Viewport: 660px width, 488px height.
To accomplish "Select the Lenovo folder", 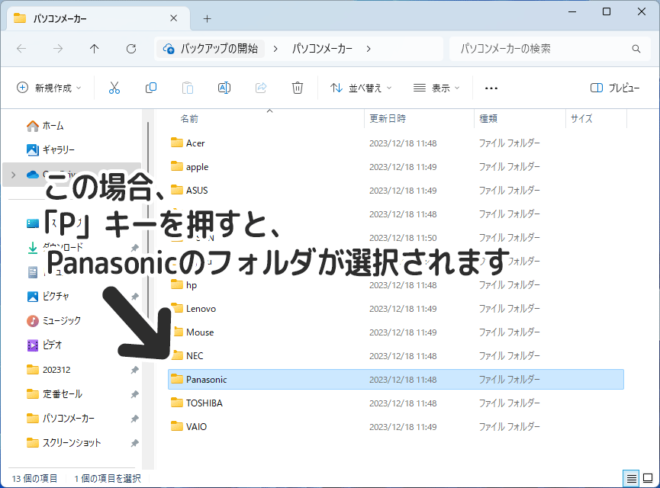I will point(396,309).
